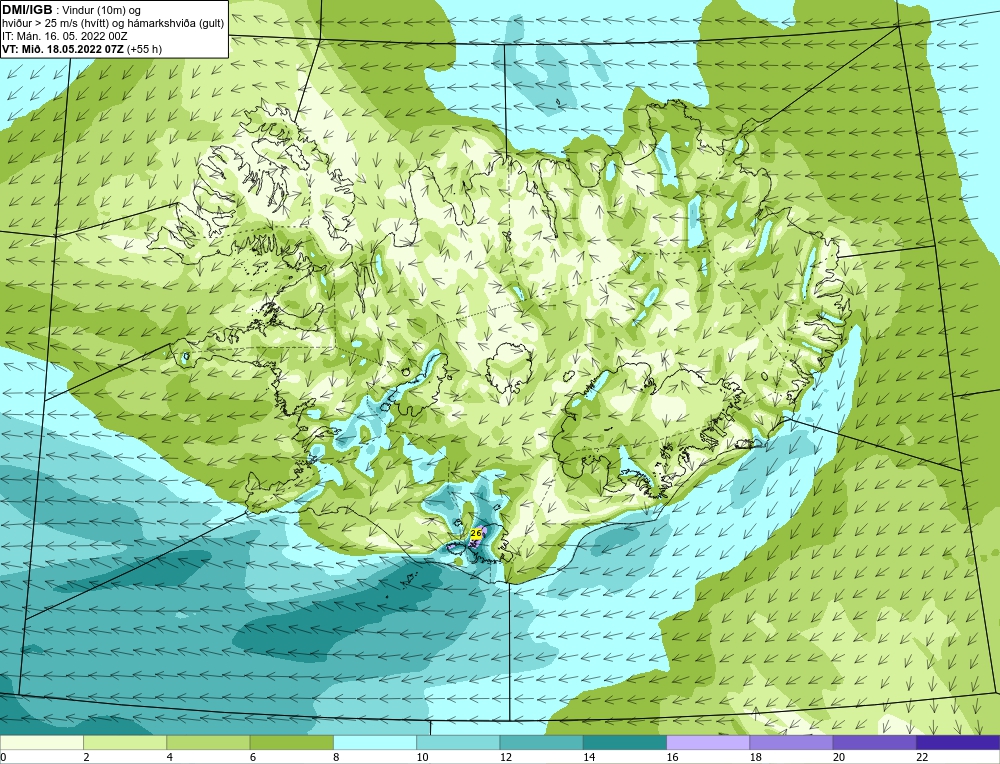The image size is (1000, 764).
Task: Click the legend scale label '18'
Action: click(x=756, y=757)
